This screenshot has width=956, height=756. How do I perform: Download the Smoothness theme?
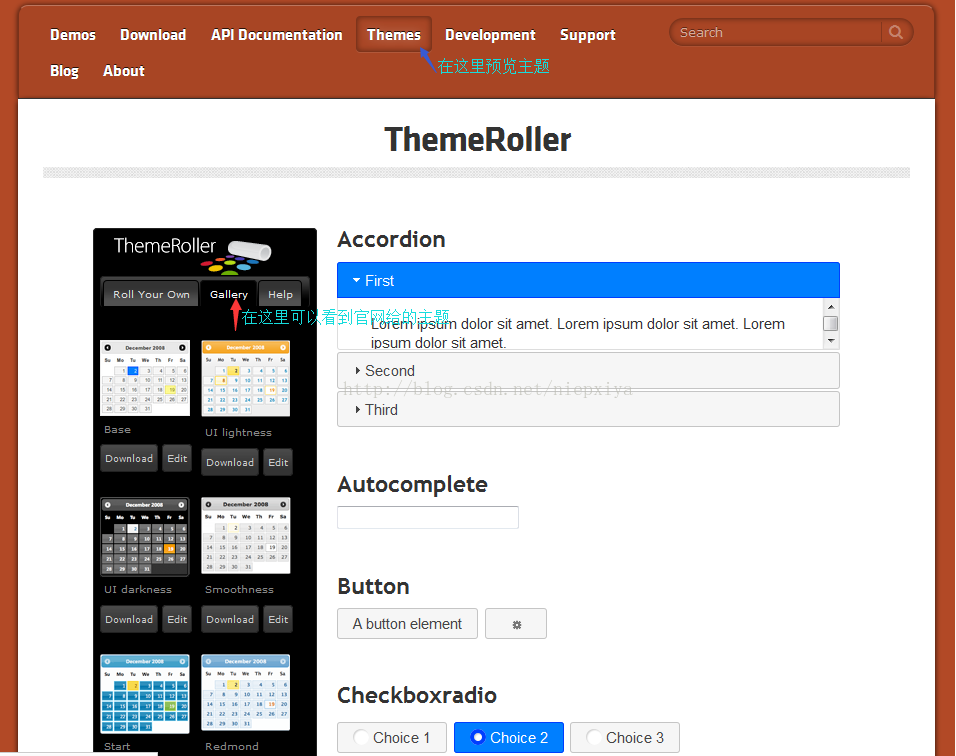tap(230, 619)
